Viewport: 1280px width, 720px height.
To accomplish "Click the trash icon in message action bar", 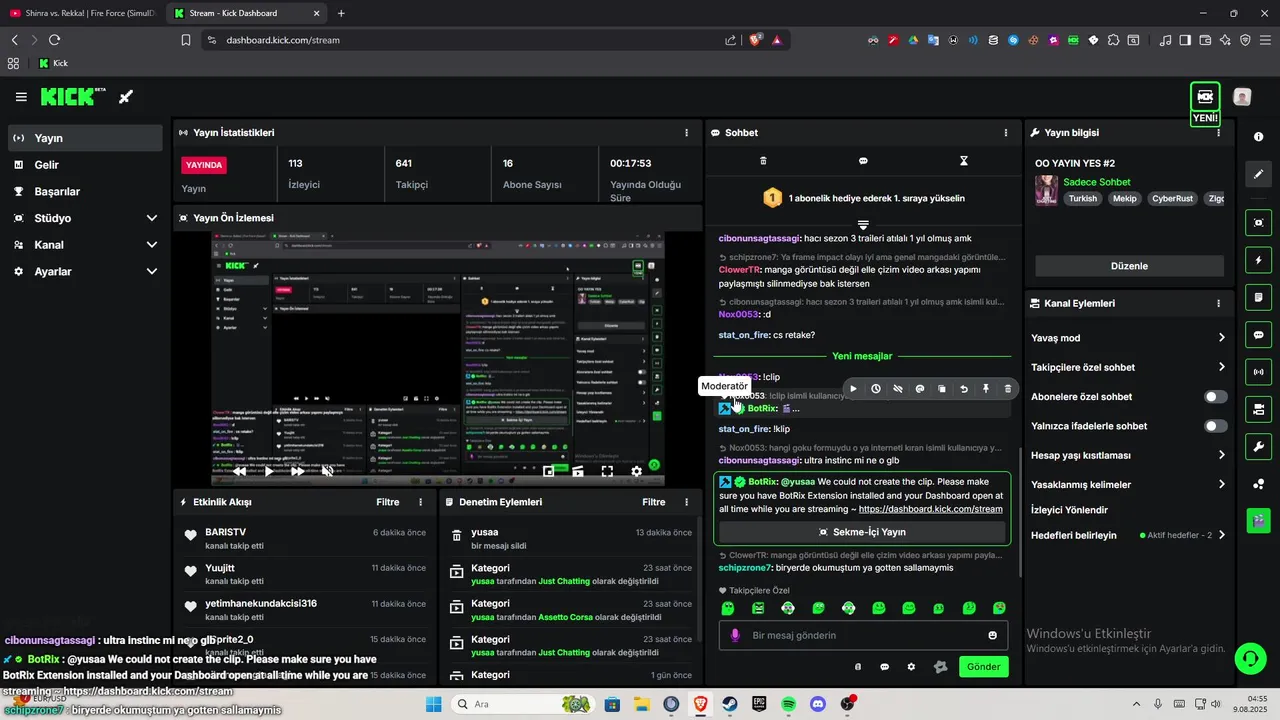I will pyautogui.click(x=1008, y=389).
